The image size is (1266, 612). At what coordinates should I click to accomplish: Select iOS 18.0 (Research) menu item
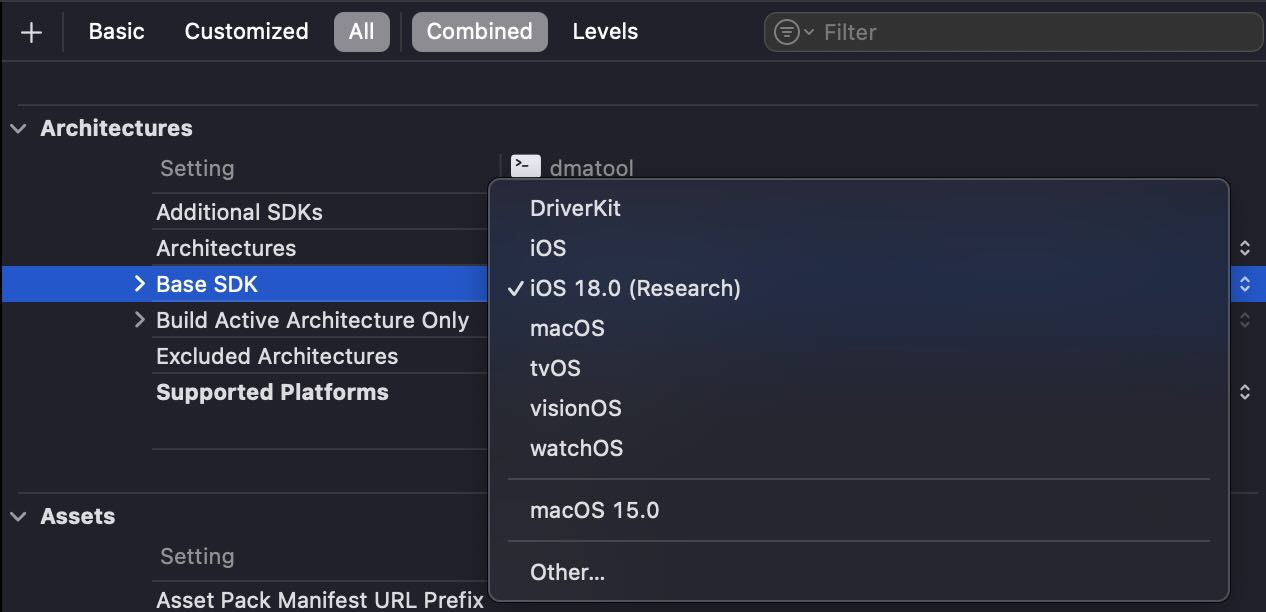click(859, 288)
